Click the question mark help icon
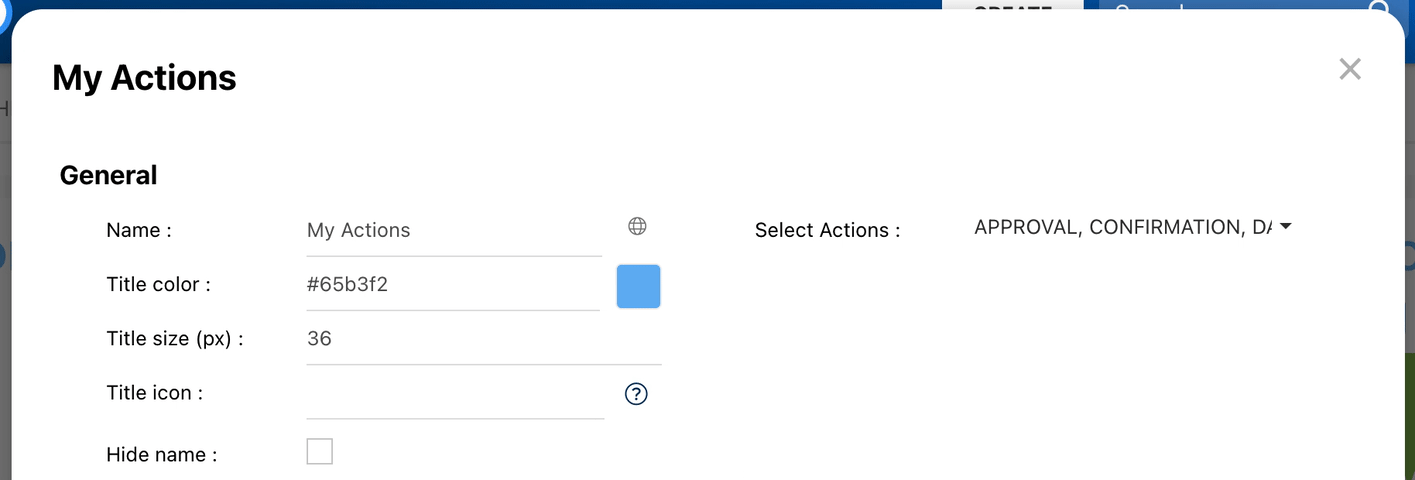Screen dimensions: 1415x480 pyautogui.click(x=636, y=394)
